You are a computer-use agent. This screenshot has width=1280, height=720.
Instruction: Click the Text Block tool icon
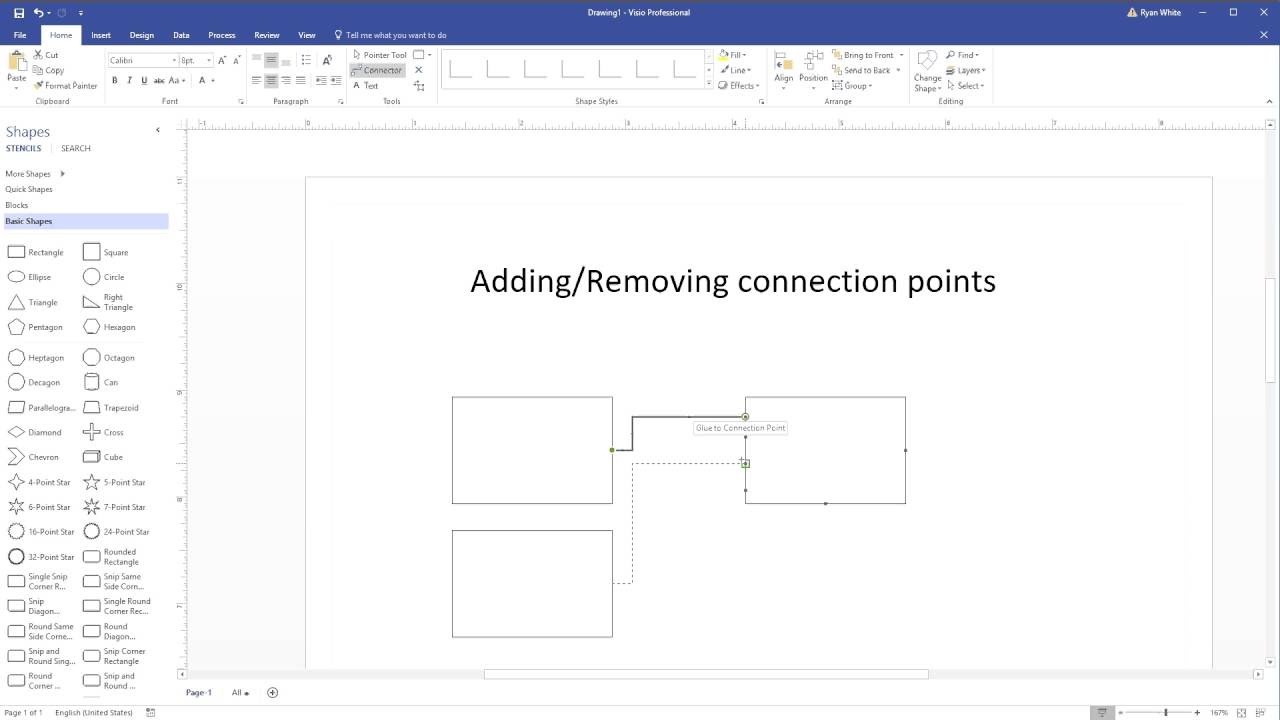tap(419, 86)
